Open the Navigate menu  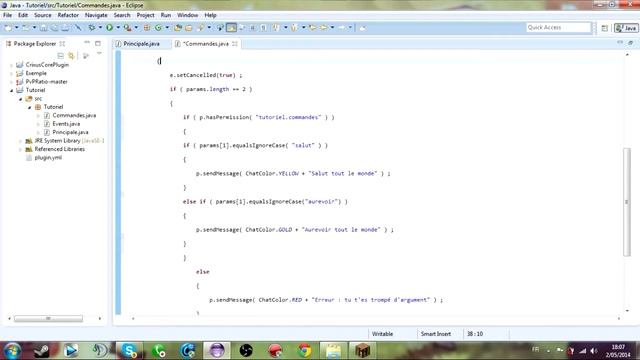(x=96, y=15)
